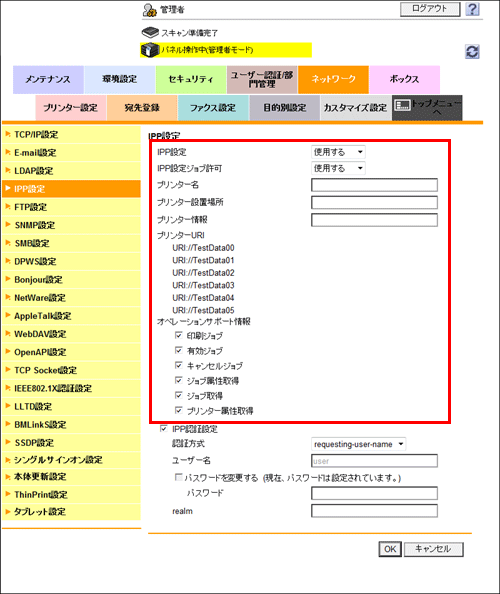Image resolution: width=500 pixels, height=594 pixels.
Task: Click the scanner status icon
Action: 150,33
